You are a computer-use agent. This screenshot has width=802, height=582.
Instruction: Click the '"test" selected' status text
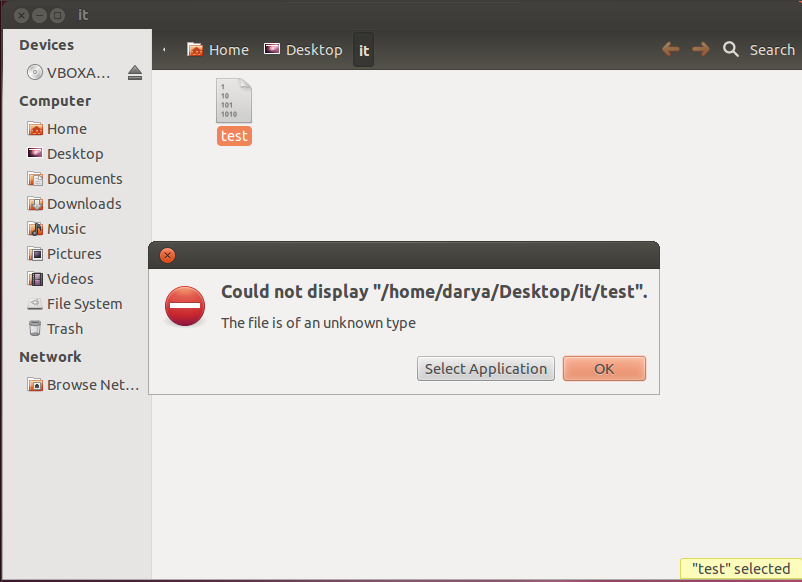[741, 569]
